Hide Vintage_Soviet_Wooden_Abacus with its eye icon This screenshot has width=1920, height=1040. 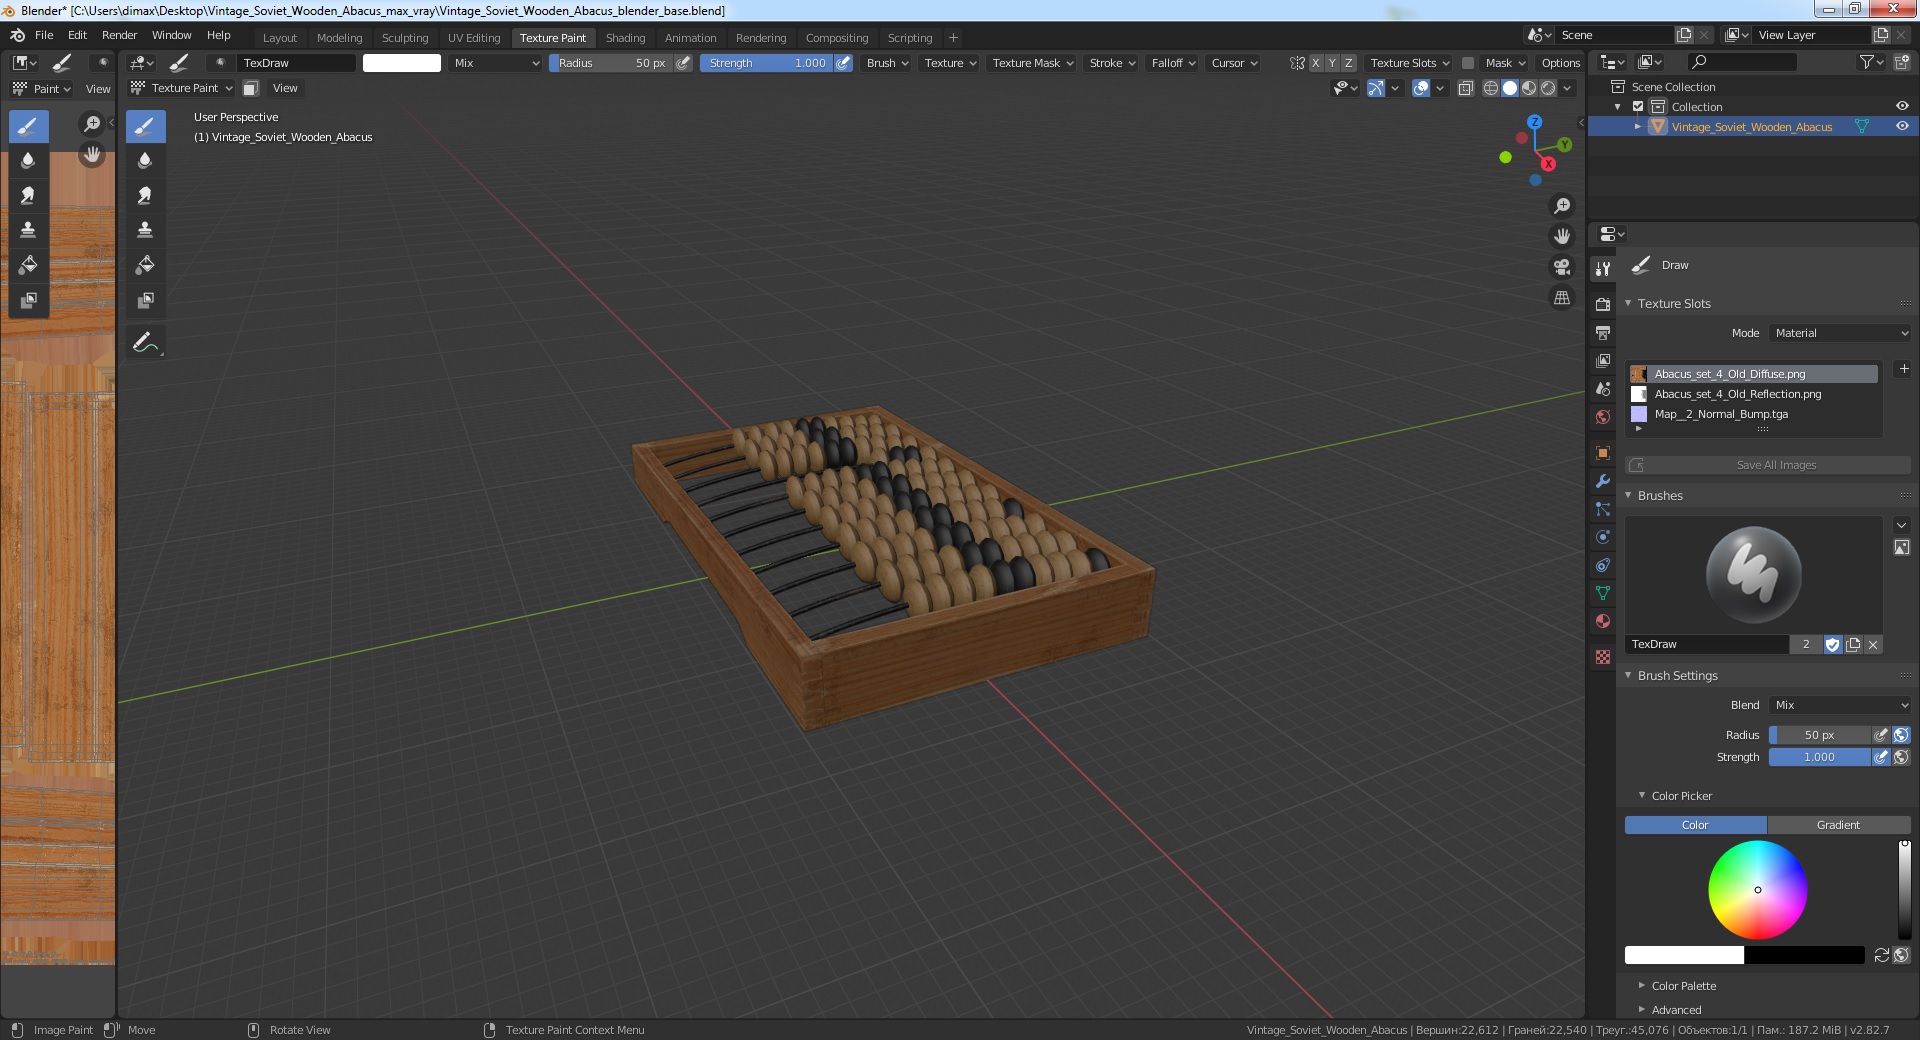point(1902,126)
